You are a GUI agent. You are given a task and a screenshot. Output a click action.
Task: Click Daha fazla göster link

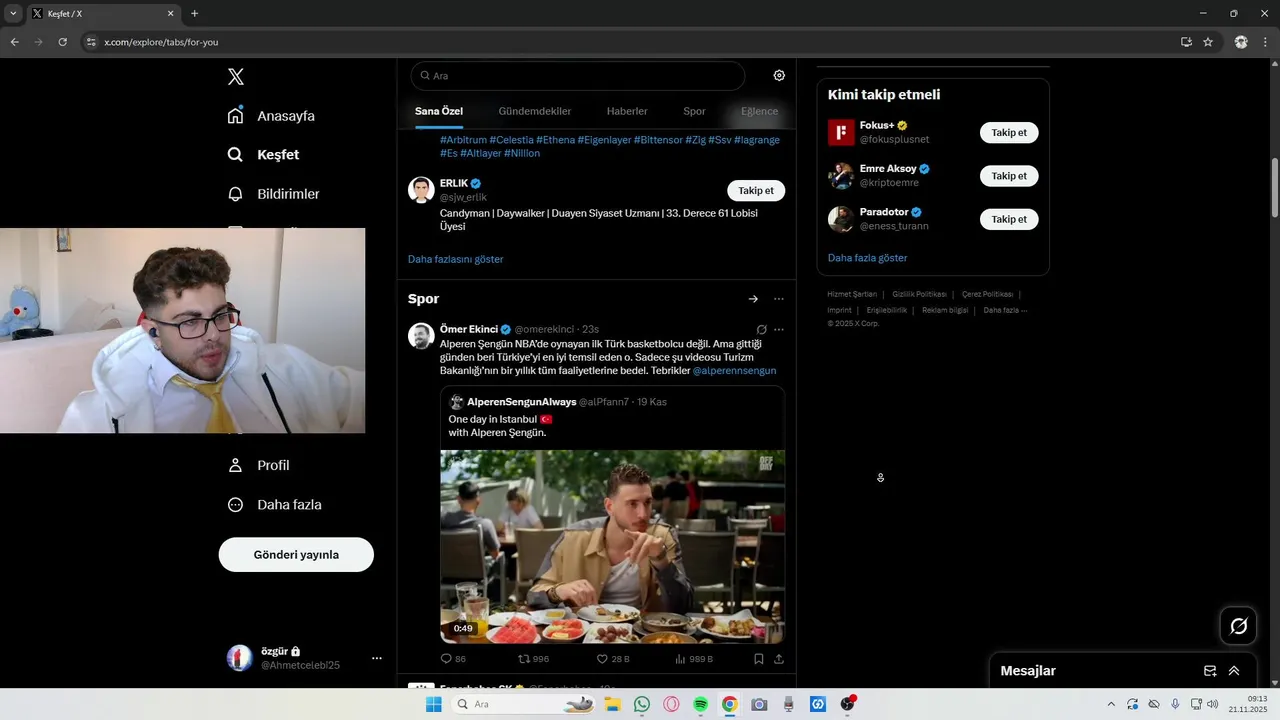pyautogui.click(x=867, y=258)
